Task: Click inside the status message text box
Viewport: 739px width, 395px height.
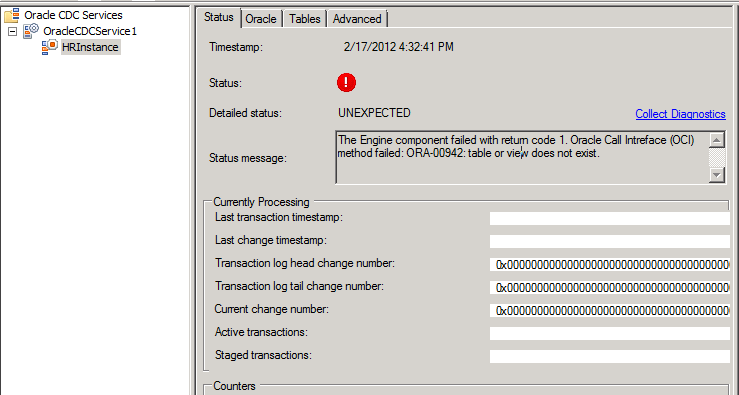Action: 522,157
